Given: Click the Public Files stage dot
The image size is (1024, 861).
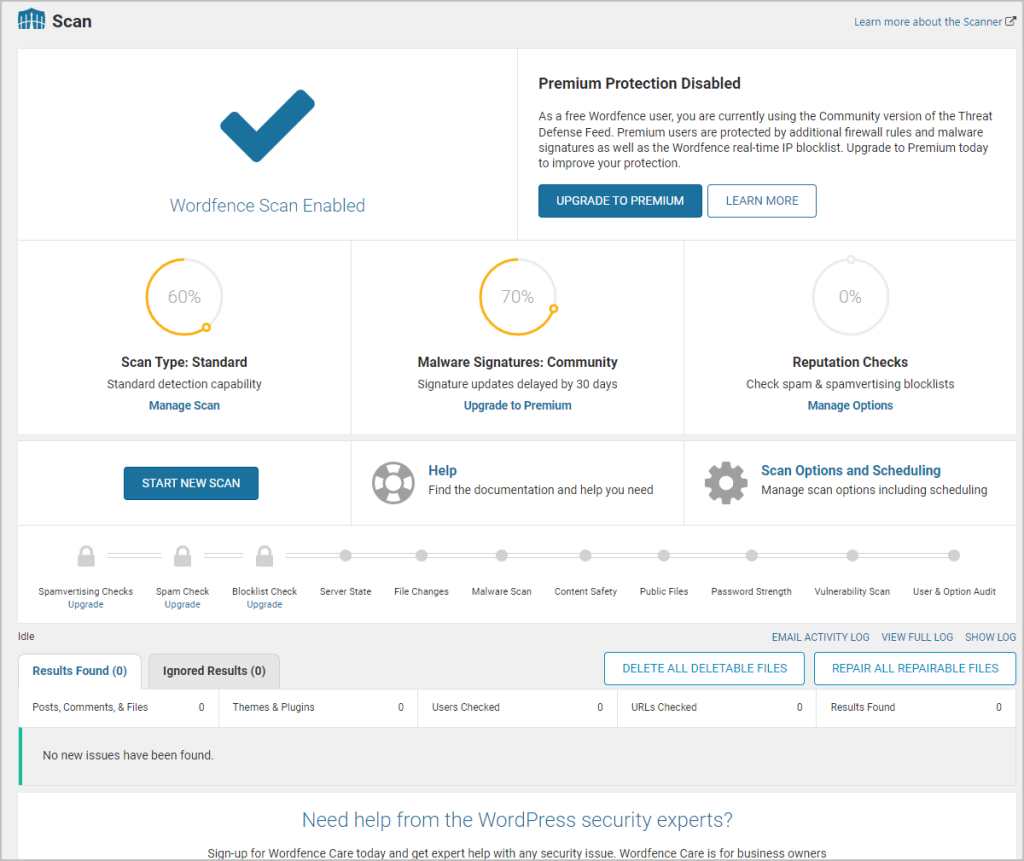Looking at the screenshot, I should coord(664,555).
